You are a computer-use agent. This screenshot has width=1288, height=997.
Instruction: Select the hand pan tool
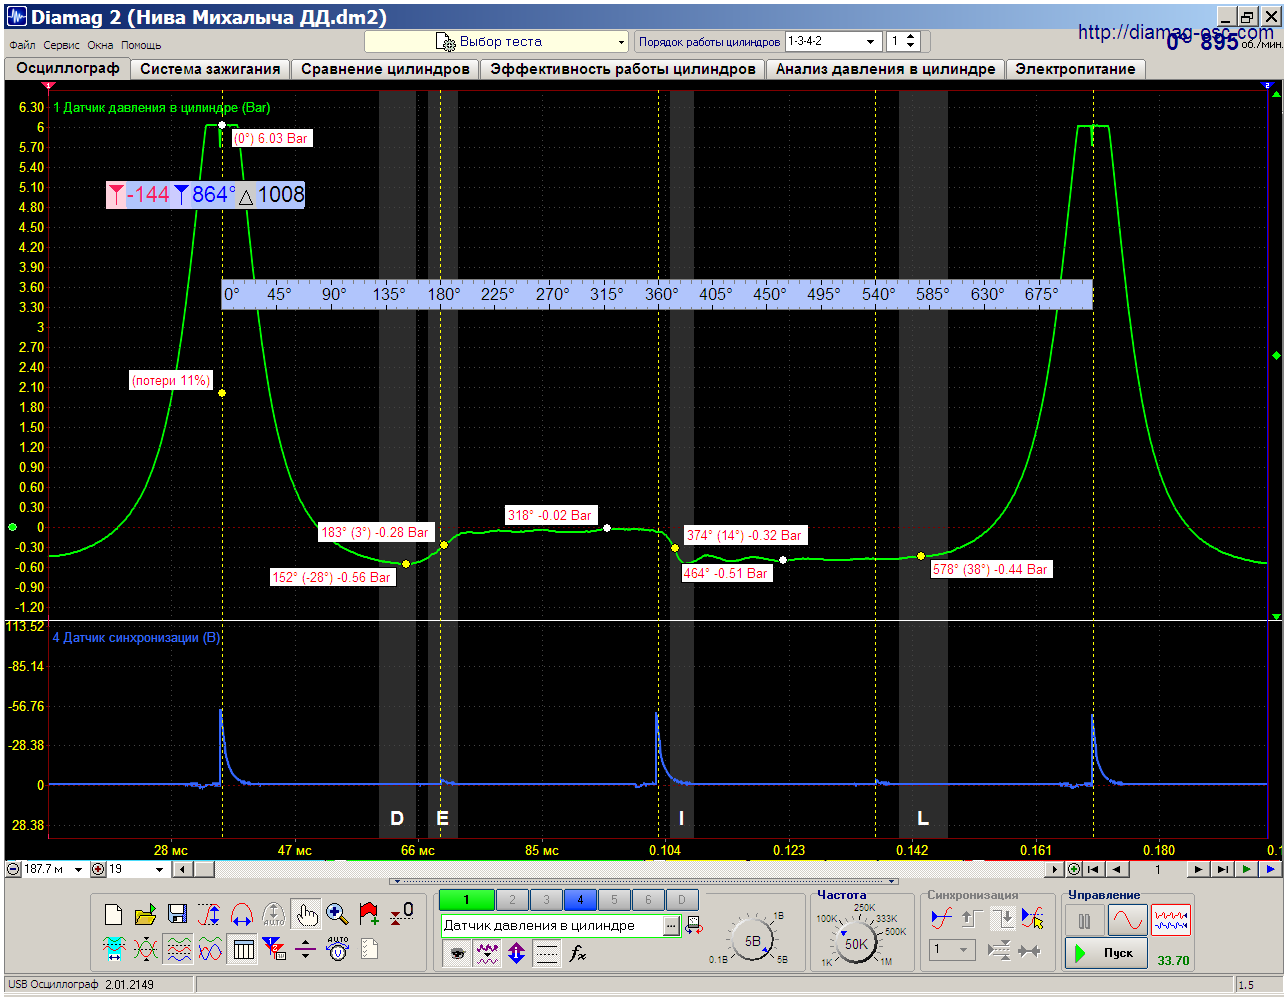305,914
